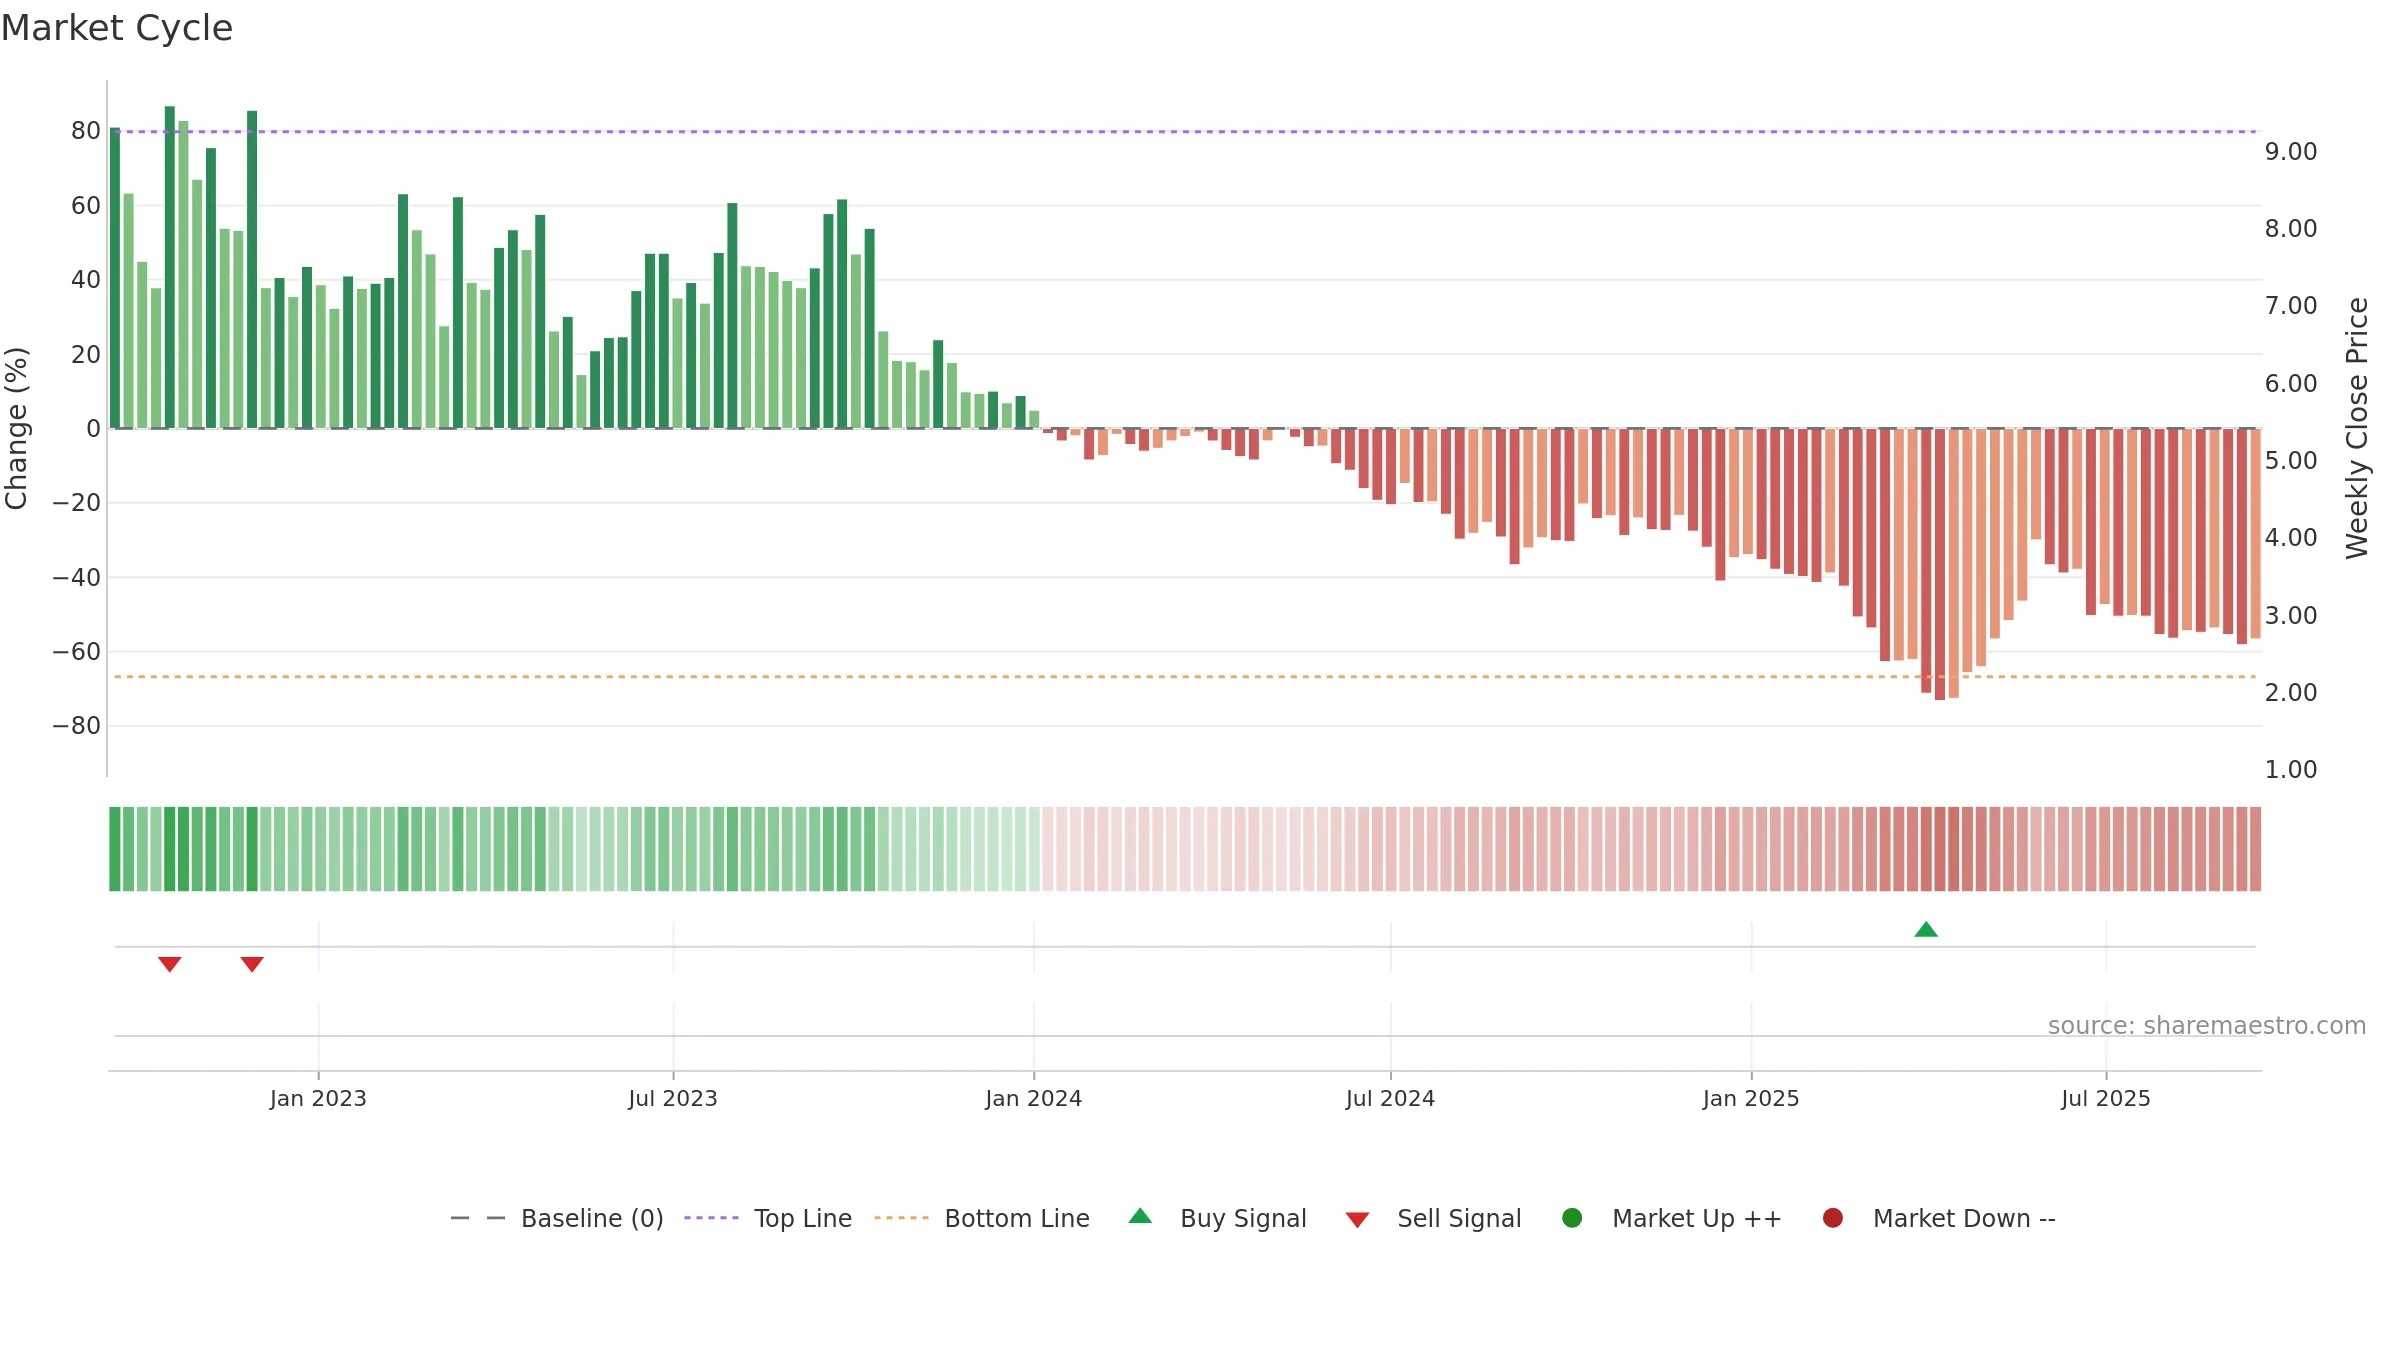
Task: Click the first red Sell Signal marker
Action: pos(170,964)
